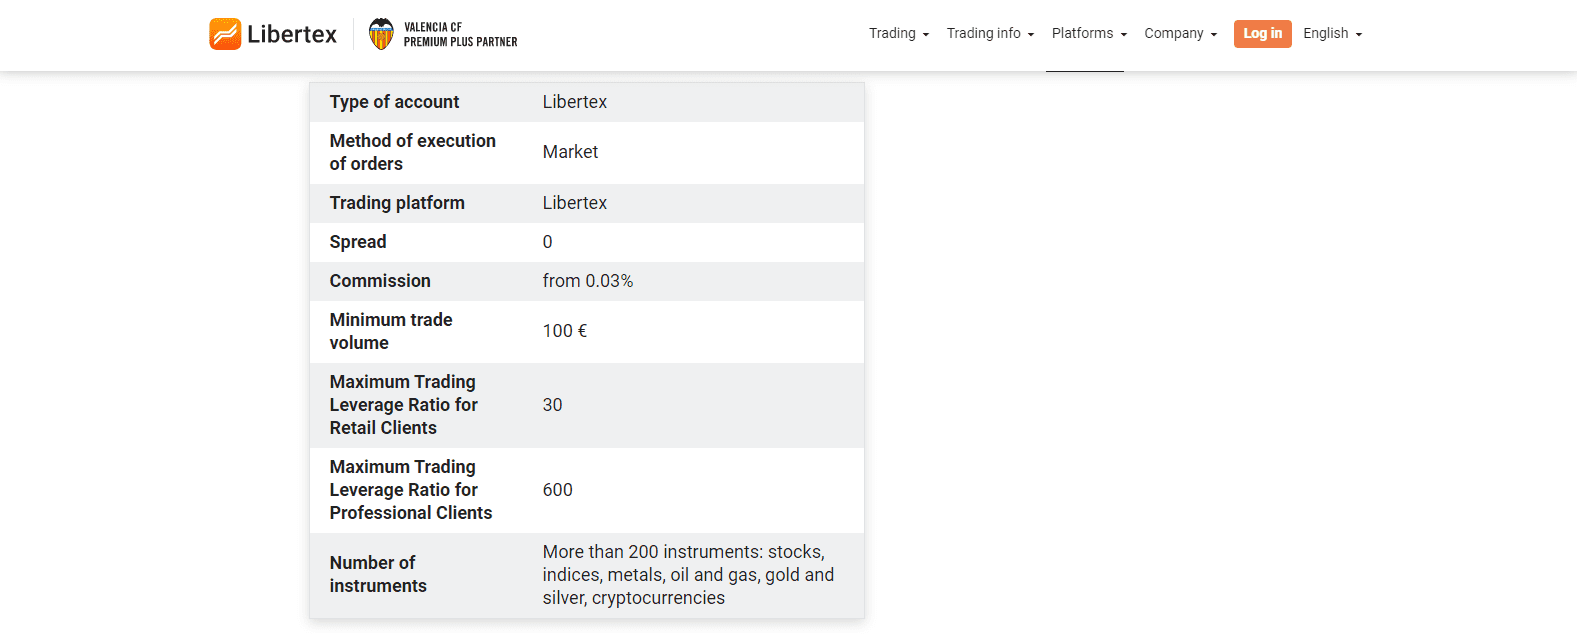Click the Valencia CF crest icon

pos(381,34)
